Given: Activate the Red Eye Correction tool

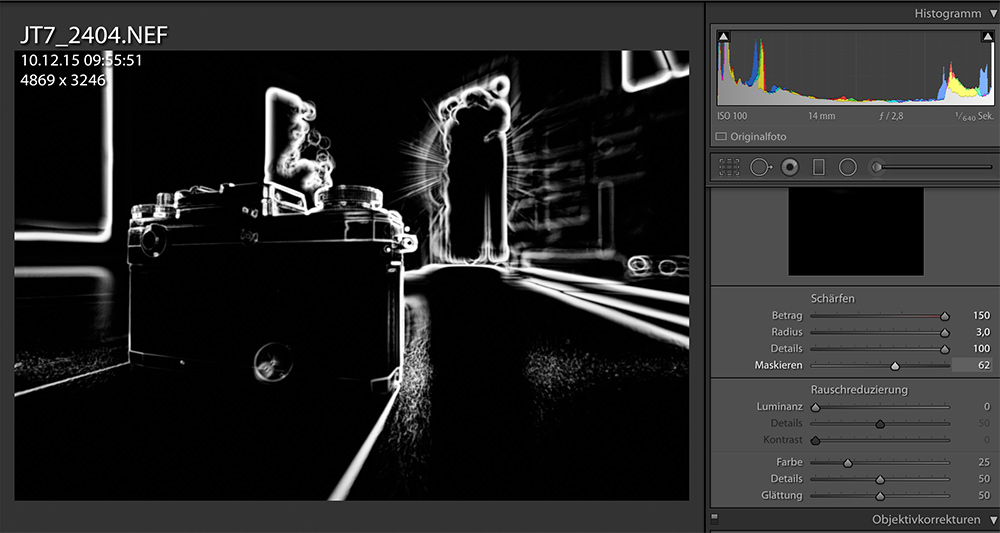Looking at the screenshot, I should [x=790, y=167].
